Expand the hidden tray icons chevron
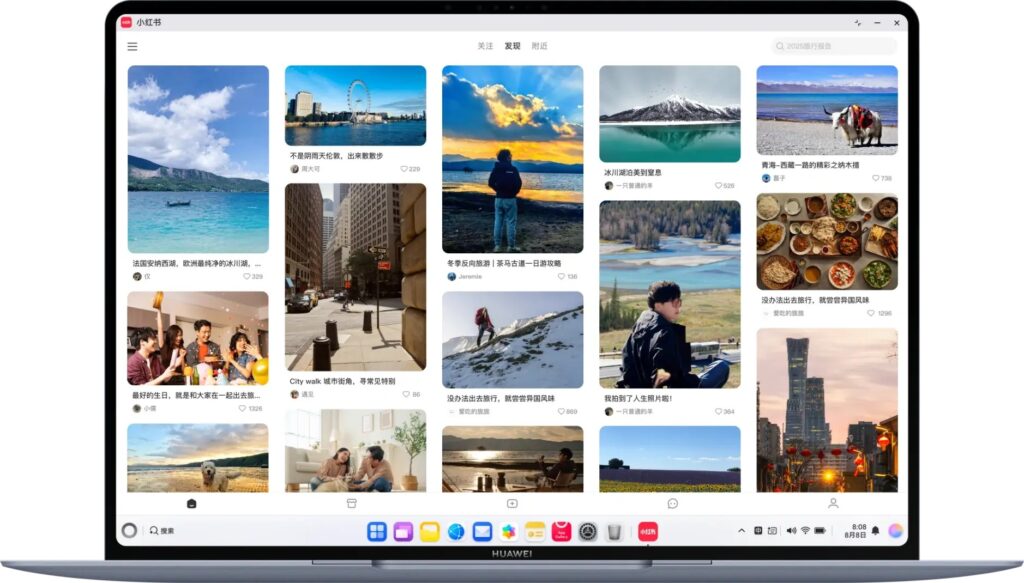The width and height of the screenshot is (1024, 583). (741, 528)
